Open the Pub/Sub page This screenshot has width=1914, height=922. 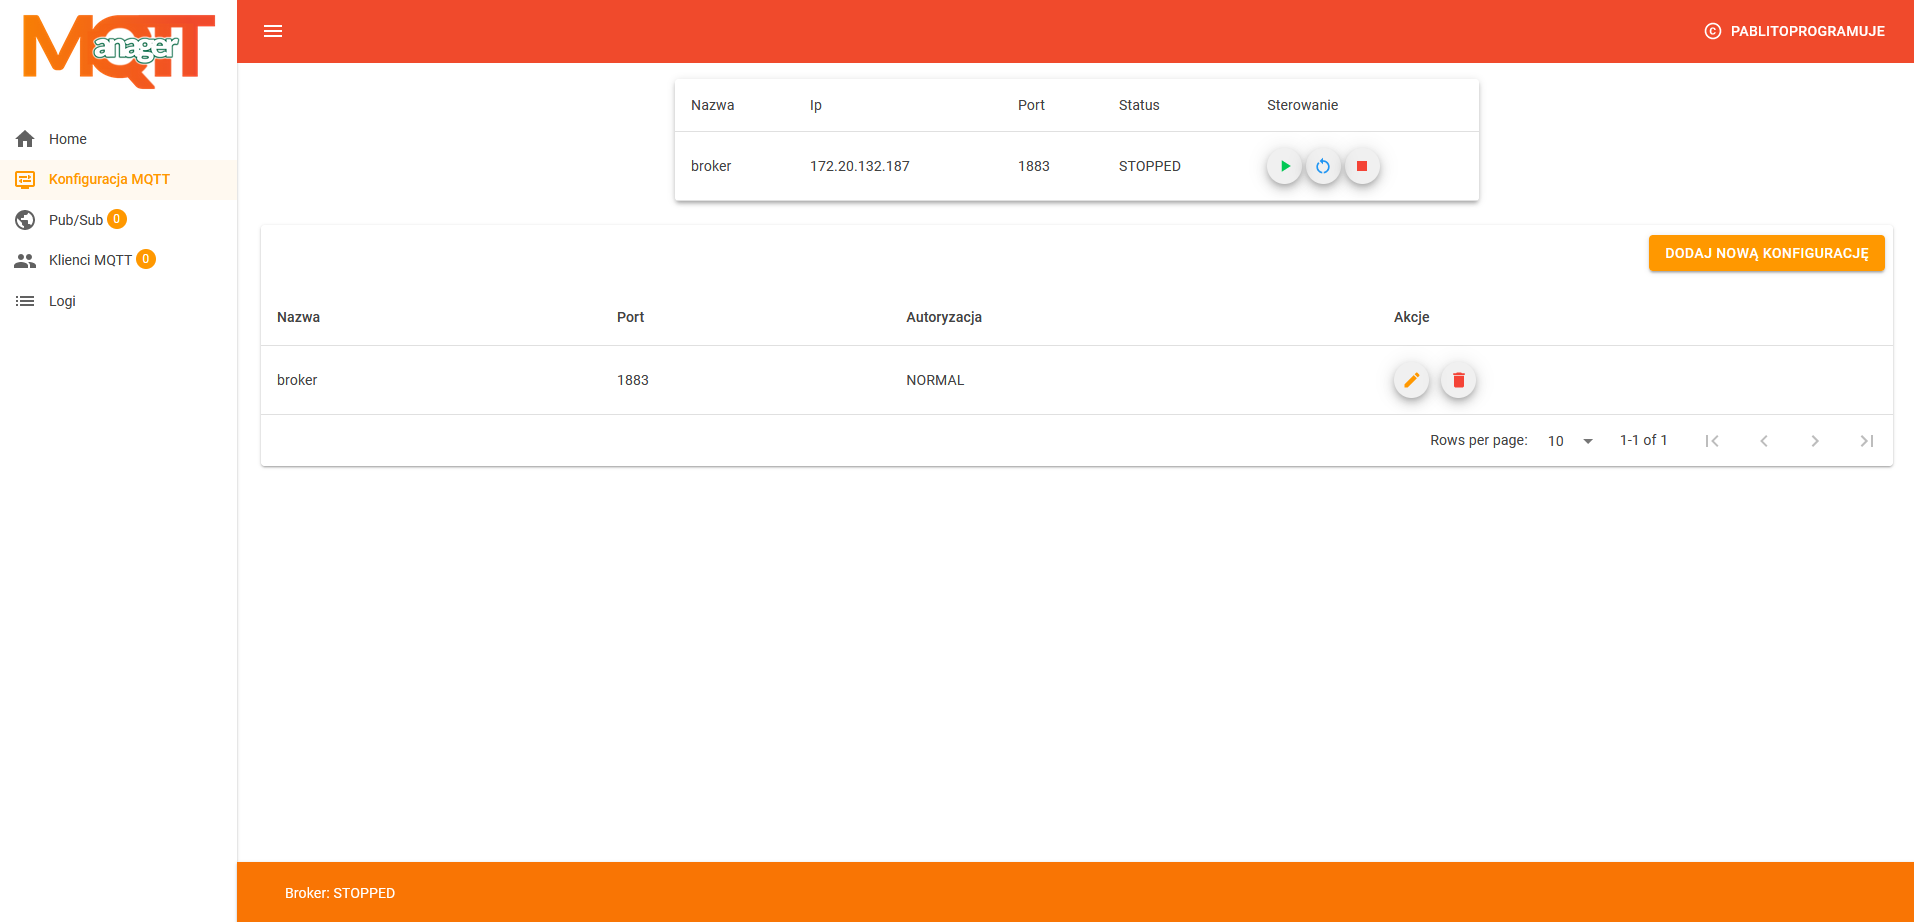coord(118,220)
